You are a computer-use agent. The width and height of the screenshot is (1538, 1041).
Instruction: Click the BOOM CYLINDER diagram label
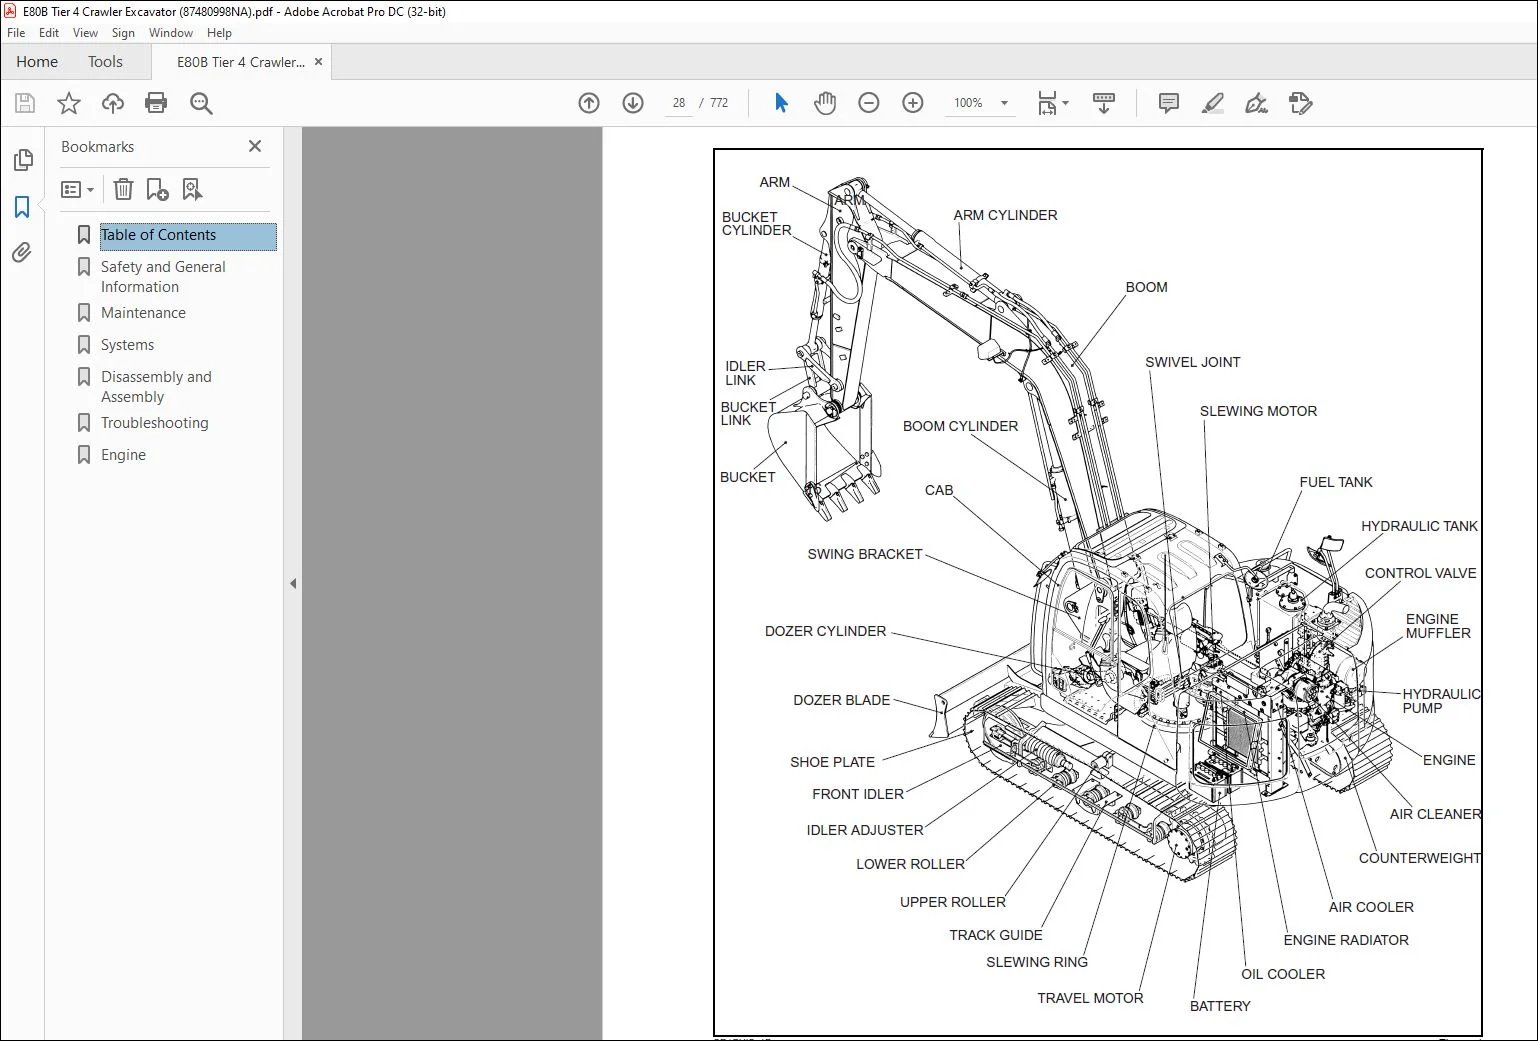click(960, 426)
